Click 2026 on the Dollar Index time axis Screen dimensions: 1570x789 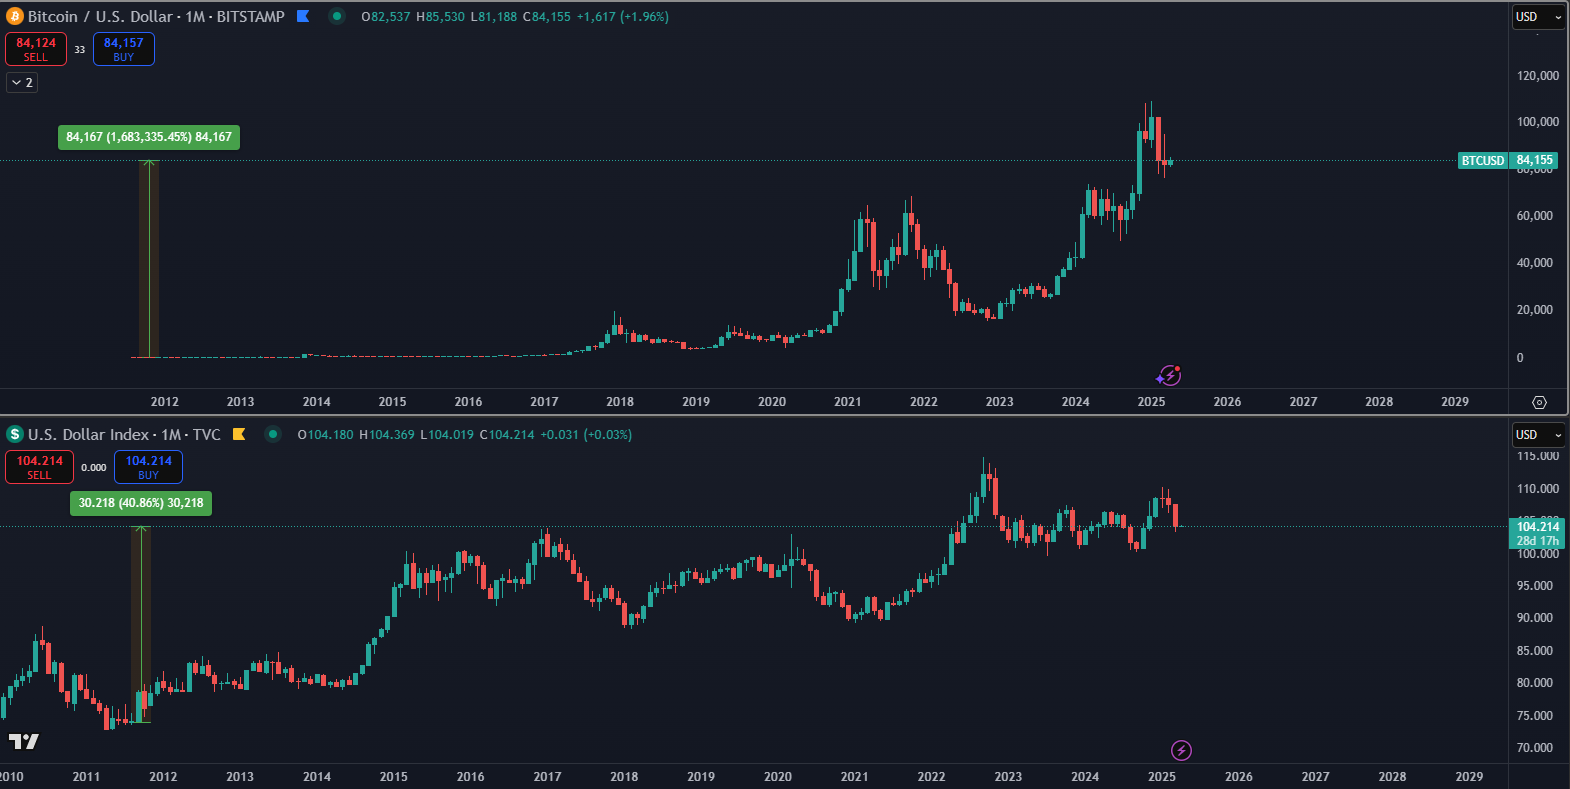pyautogui.click(x=1239, y=777)
